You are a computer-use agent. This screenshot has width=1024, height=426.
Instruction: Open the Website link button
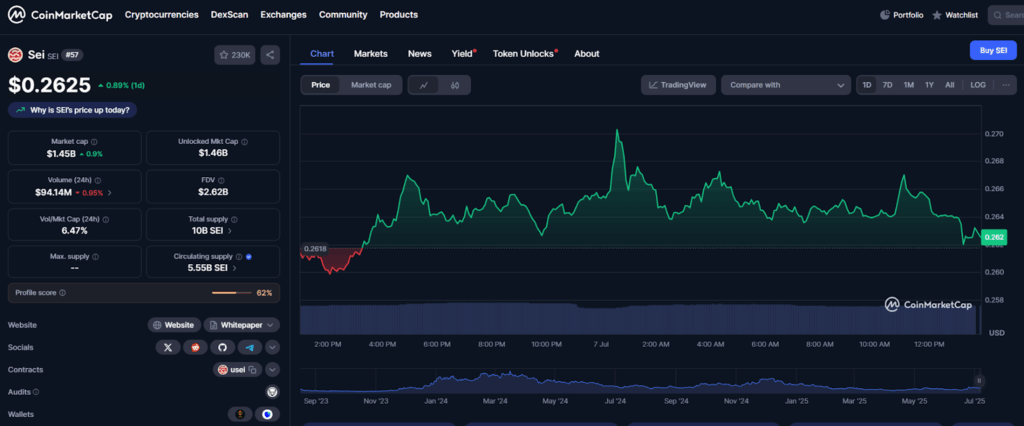tap(174, 325)
